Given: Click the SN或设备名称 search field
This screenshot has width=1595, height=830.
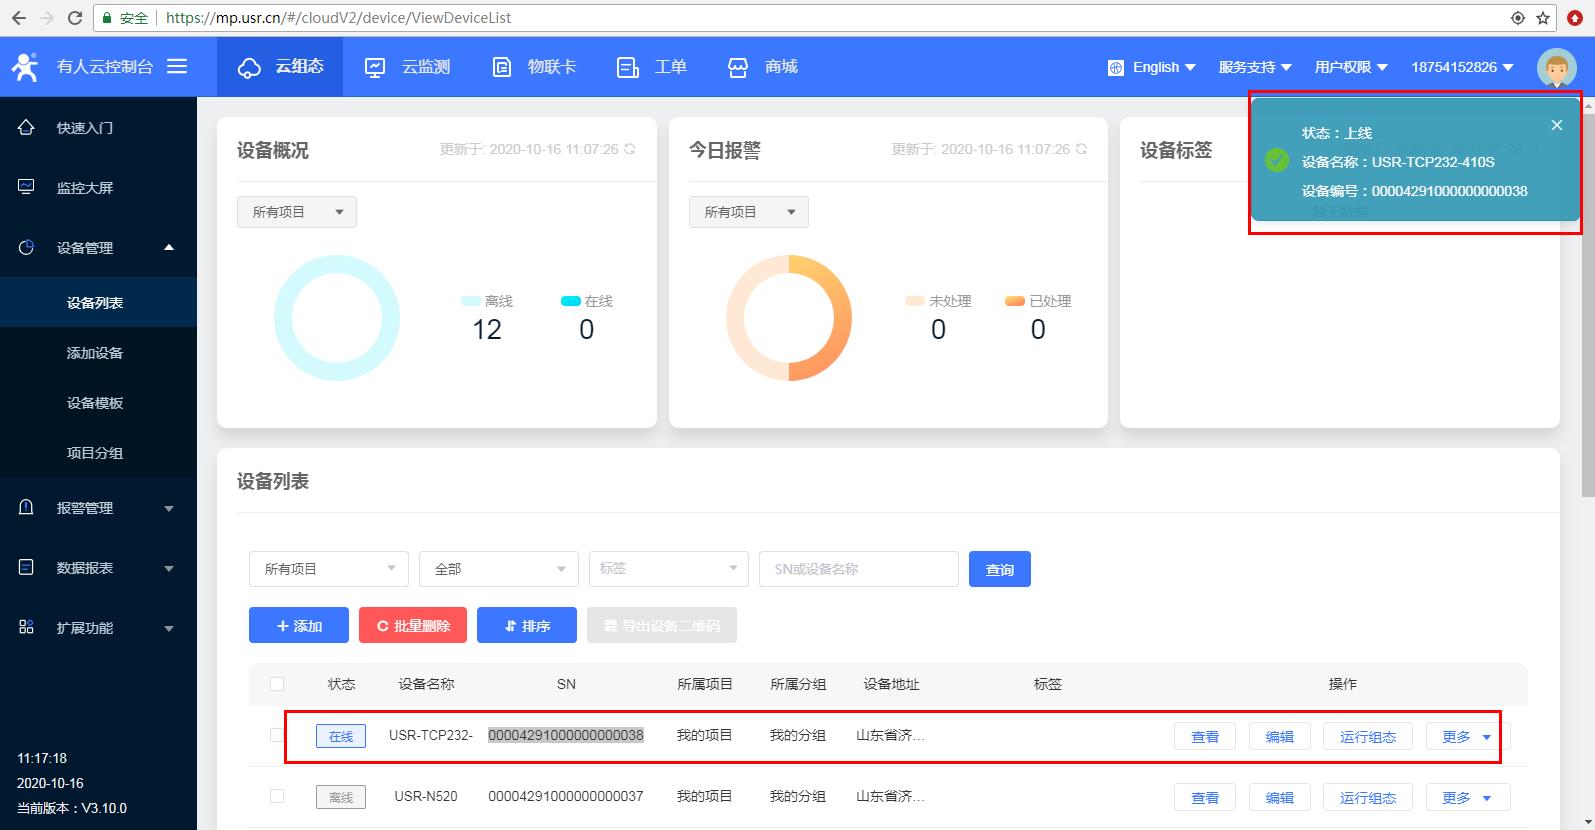Looking at the screenshot, I should click(858, 569).
